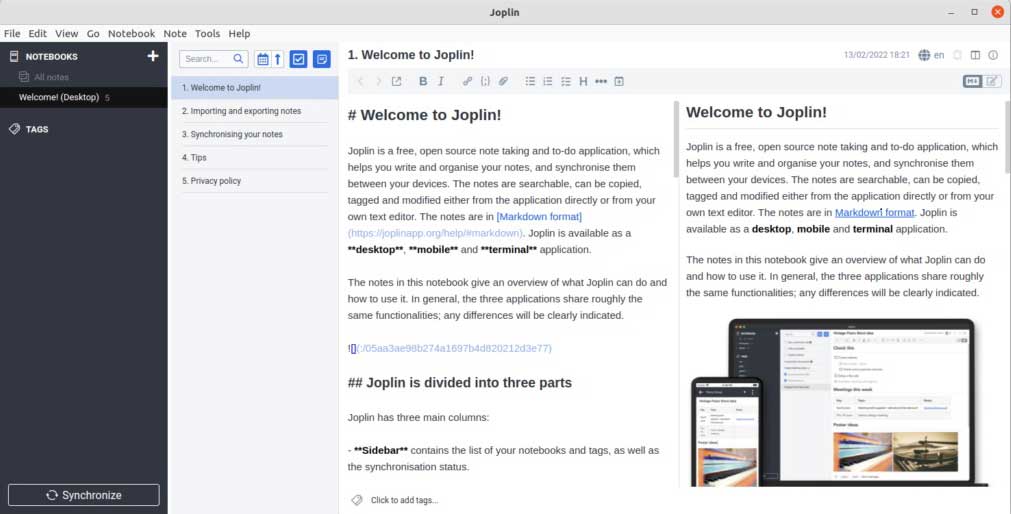
Task: Click the new to-do button
Action: [x=298, y=59]
